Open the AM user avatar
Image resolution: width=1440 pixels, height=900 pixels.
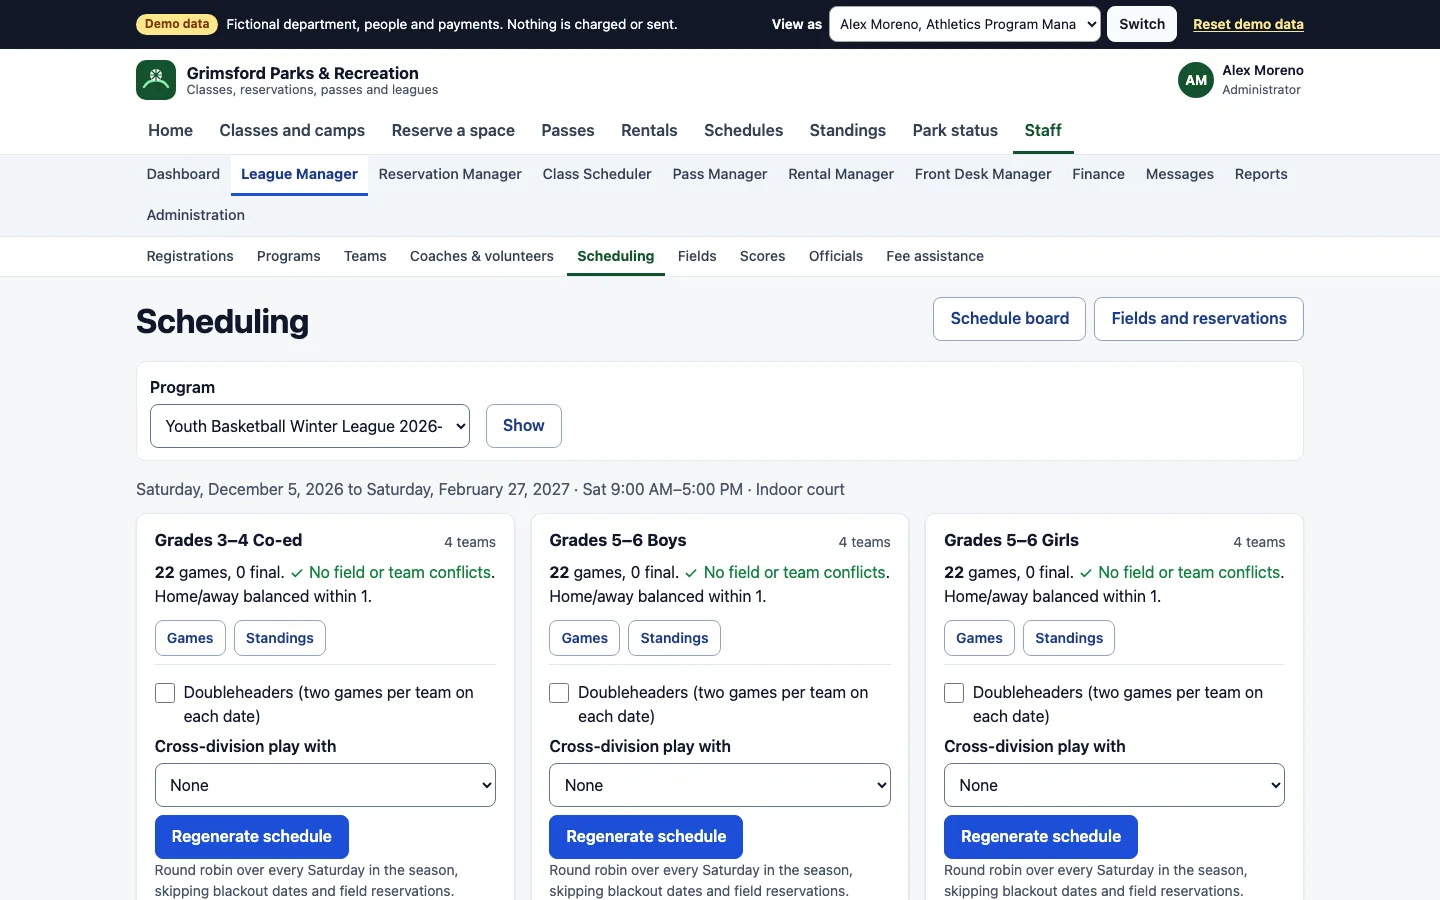point(1196,80)
